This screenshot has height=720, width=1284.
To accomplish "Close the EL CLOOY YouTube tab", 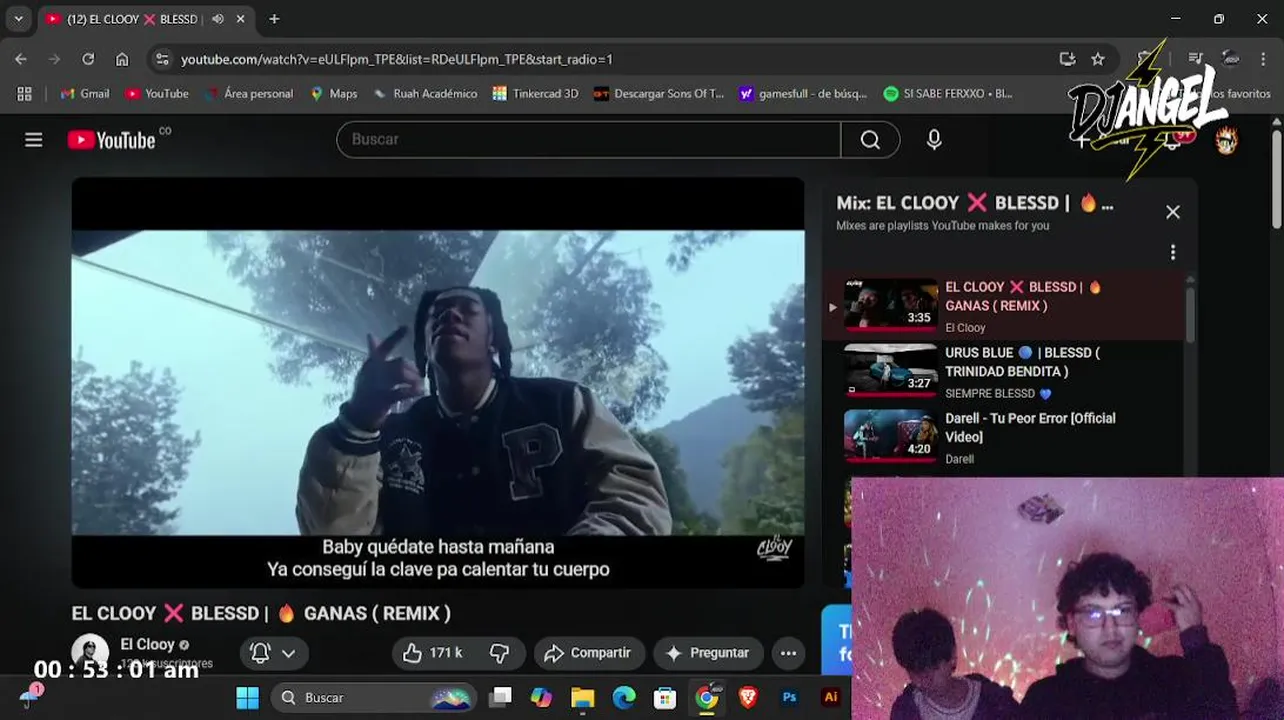I will click(x=241, y=19).
